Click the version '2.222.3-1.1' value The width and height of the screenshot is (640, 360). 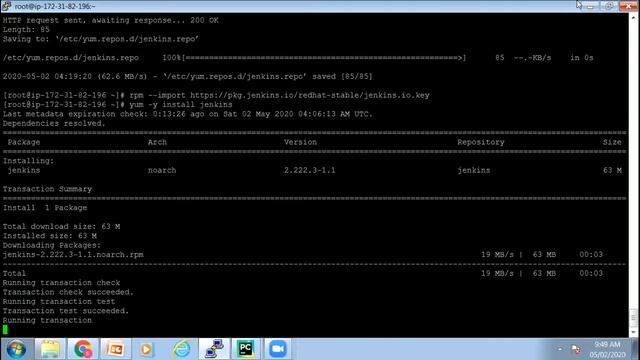tap(310, 171)
